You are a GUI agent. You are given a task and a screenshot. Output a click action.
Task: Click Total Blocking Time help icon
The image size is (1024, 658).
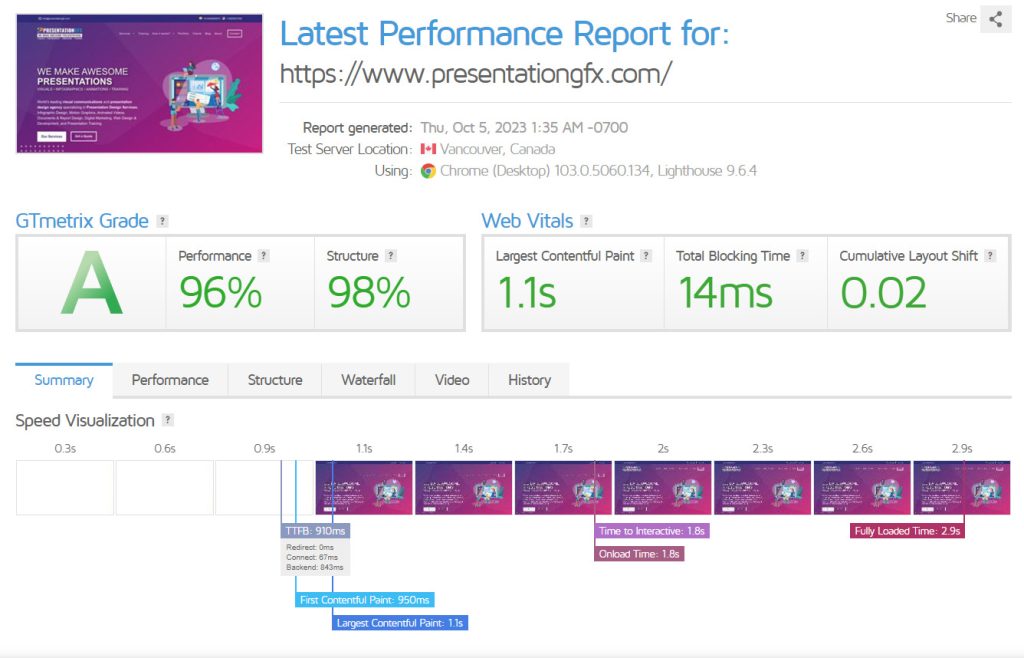point(802,256)
